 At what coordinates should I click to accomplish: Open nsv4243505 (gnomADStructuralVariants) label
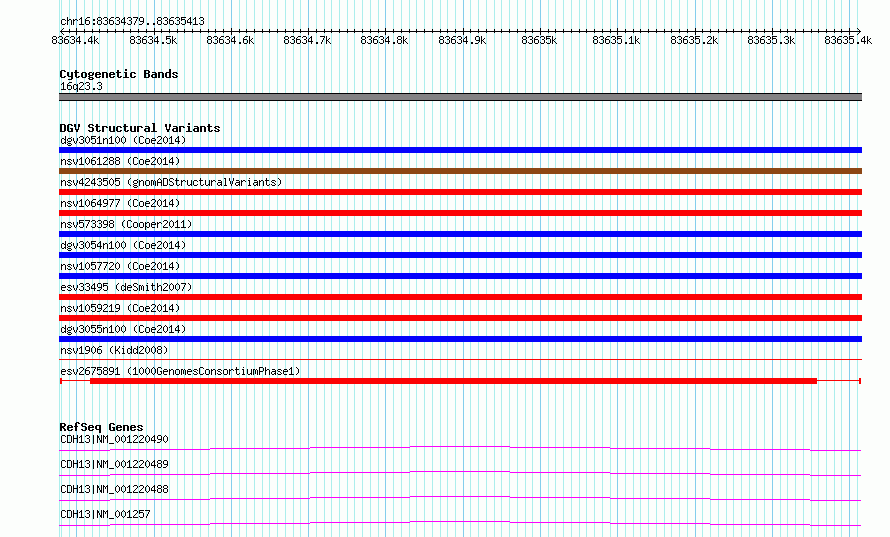coord(171,182)
